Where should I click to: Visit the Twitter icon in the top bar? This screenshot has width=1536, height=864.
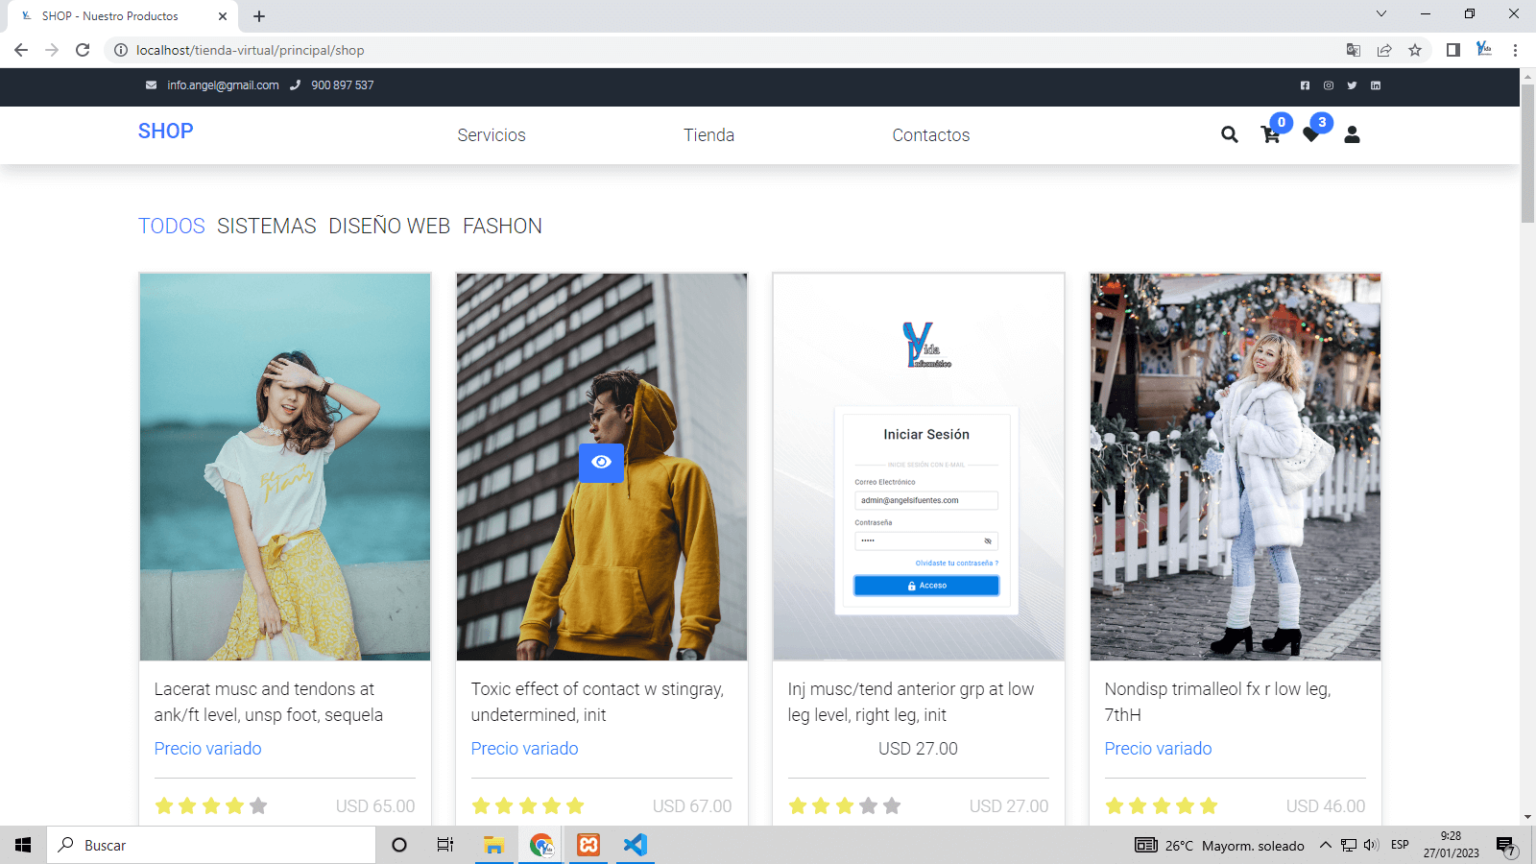[1352, 86]
